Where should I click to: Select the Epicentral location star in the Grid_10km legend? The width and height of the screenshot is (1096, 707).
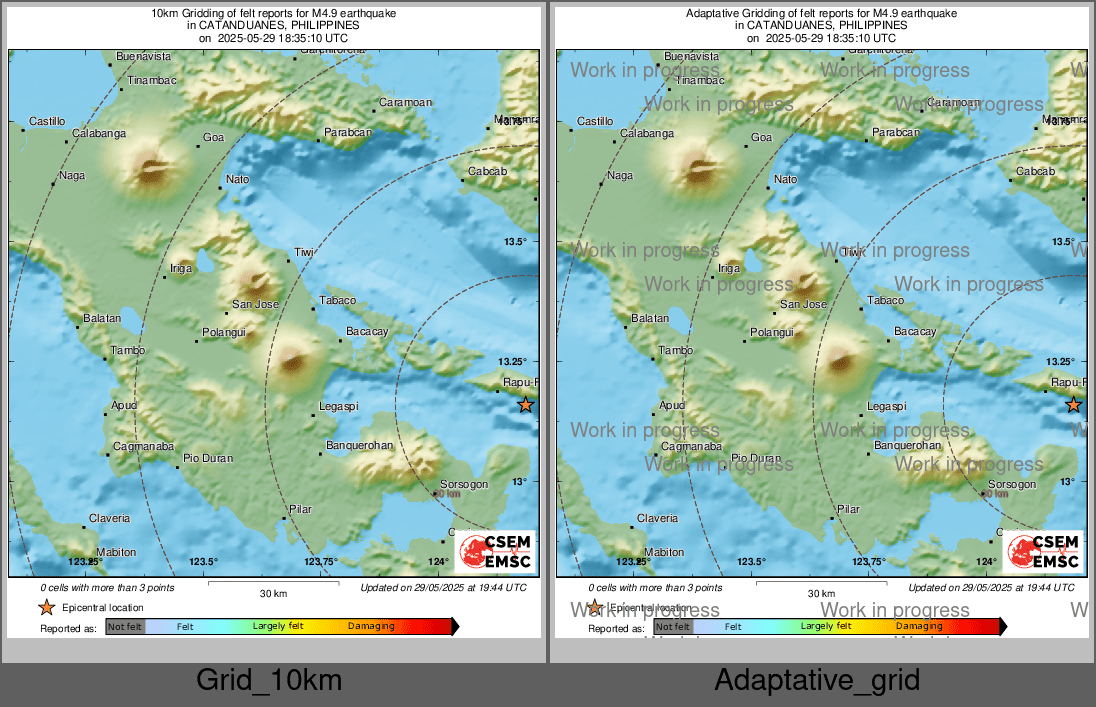47,607
